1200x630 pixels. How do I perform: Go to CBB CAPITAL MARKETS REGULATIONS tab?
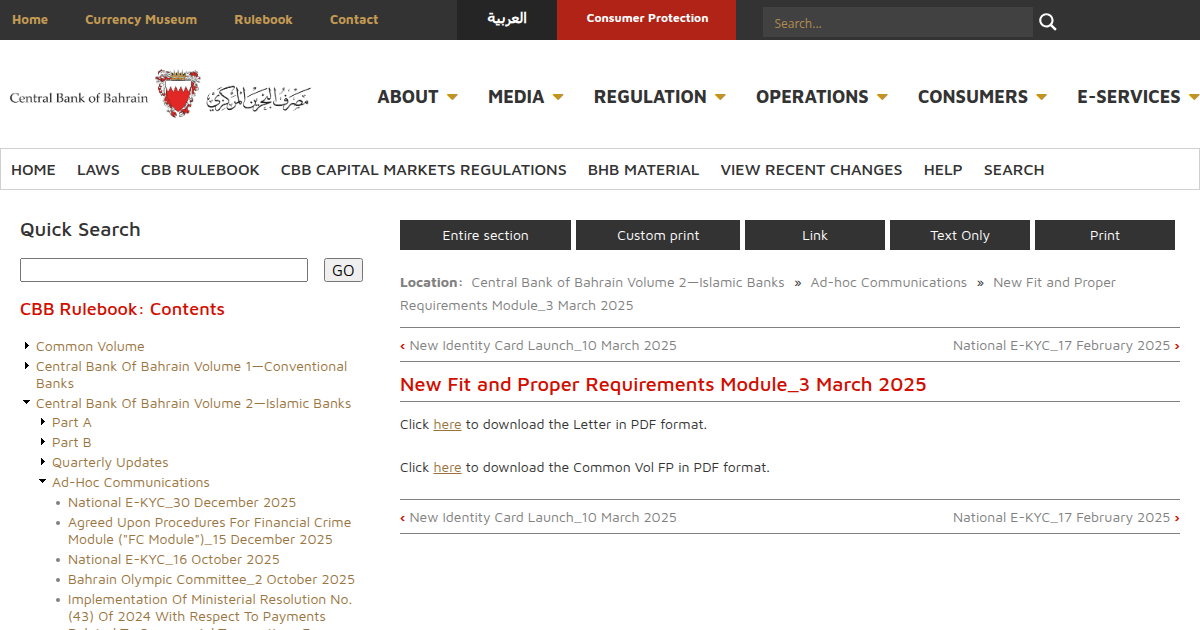423,169
